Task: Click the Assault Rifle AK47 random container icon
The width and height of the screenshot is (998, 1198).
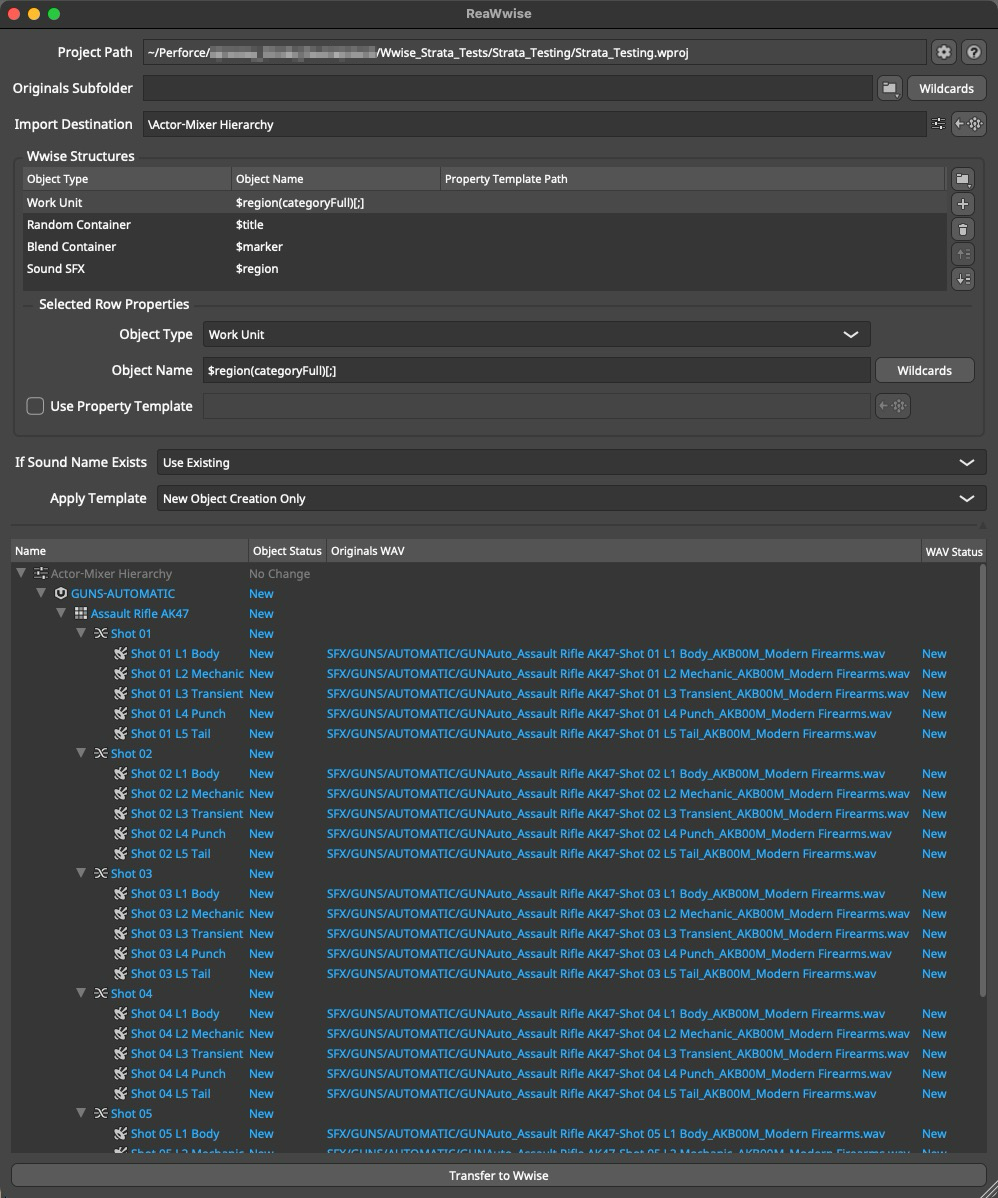Action: (x=81, y=614)
